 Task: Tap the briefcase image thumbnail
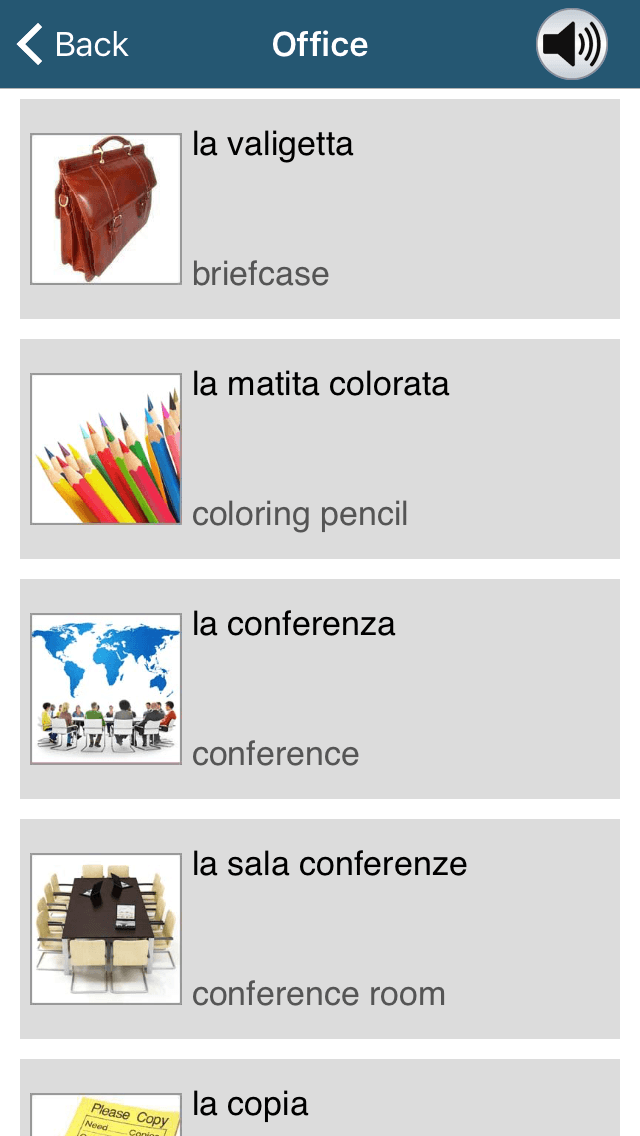coord(105,207)
